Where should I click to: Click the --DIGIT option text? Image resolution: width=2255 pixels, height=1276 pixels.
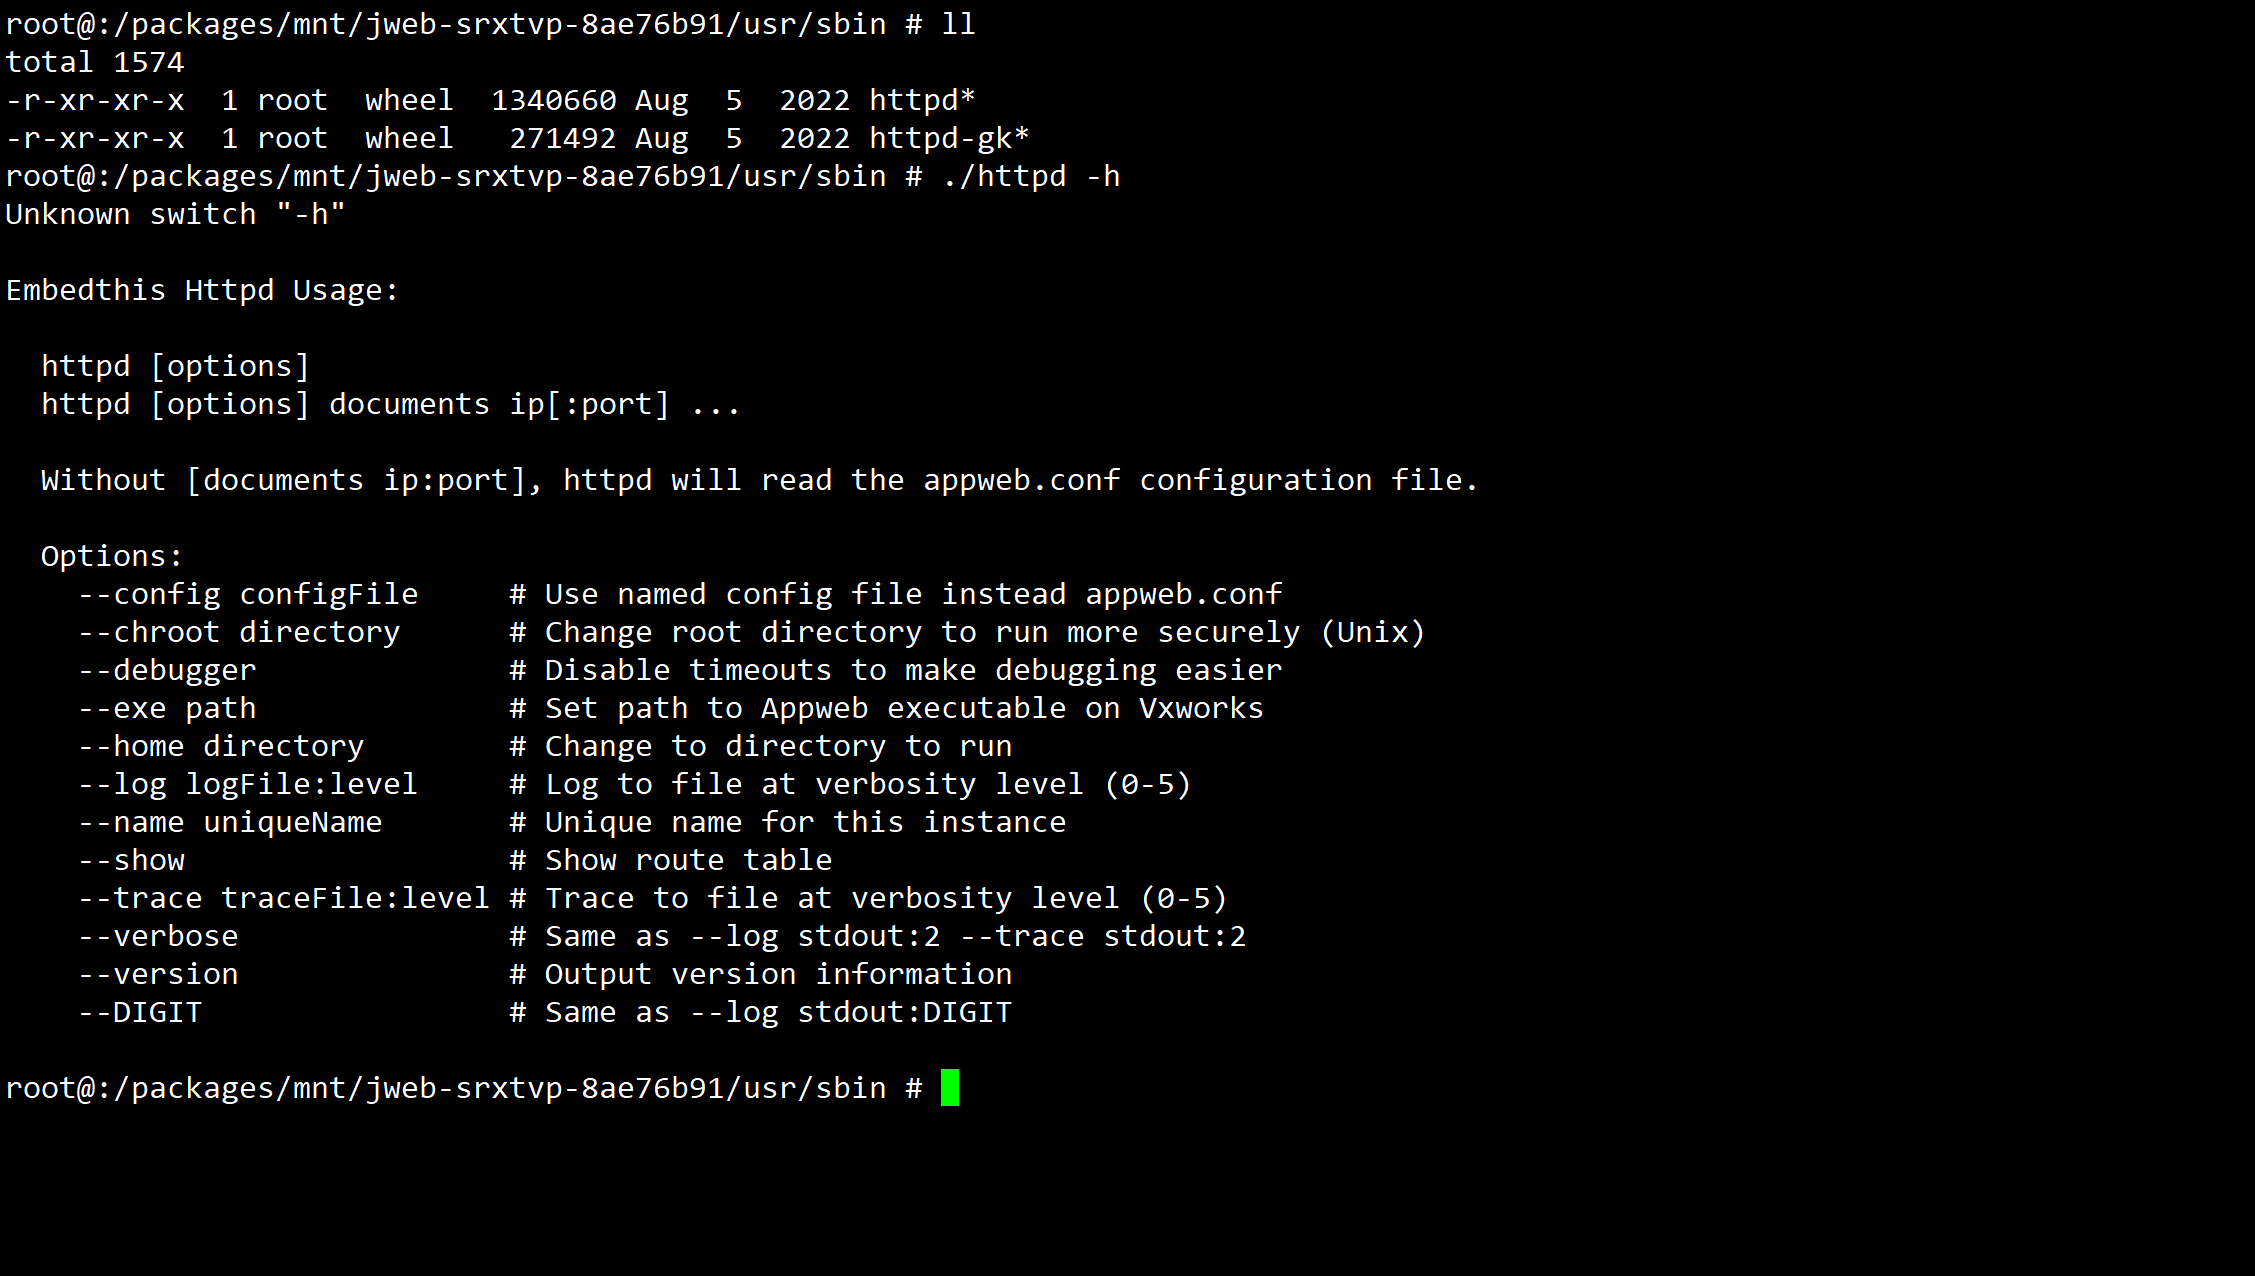click(140, 1012)
